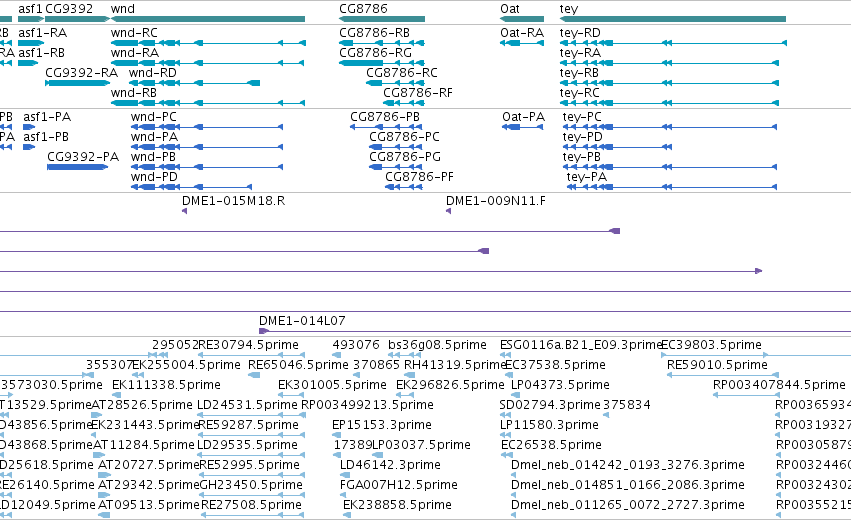
Task: Select the tey gene label
Action: [x=569, y=9]
